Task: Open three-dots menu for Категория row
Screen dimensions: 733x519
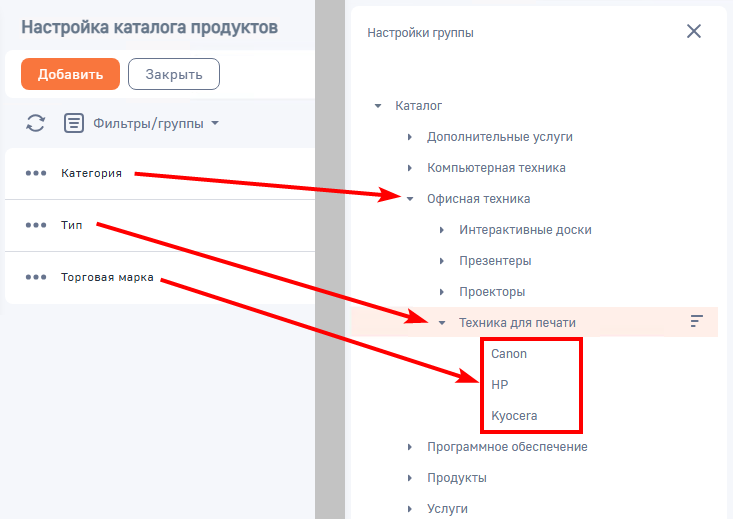Action: coord(36,173)
